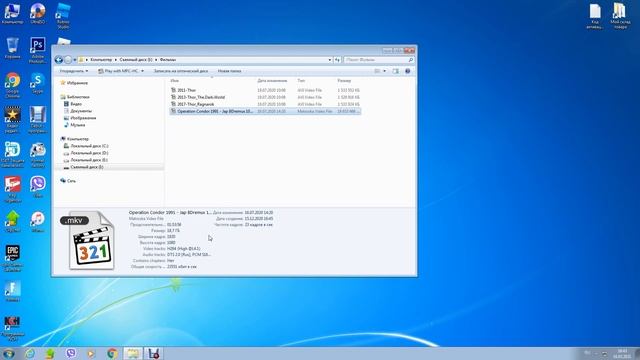Open Google Chrome desktop shortcut

click(x=12, y=84)
